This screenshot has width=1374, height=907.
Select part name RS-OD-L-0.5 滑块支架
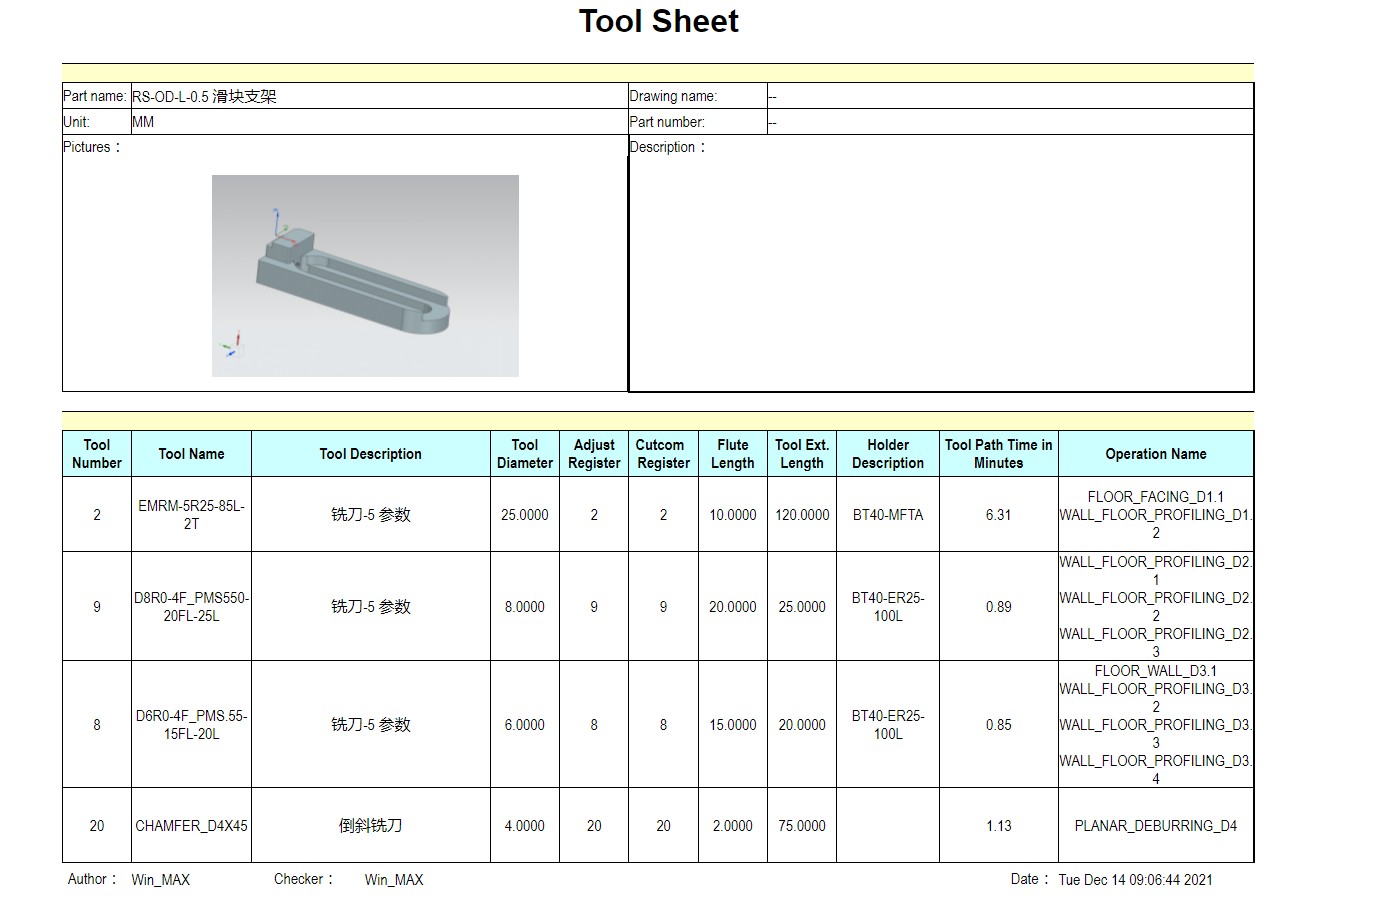[x=204, y=97]
